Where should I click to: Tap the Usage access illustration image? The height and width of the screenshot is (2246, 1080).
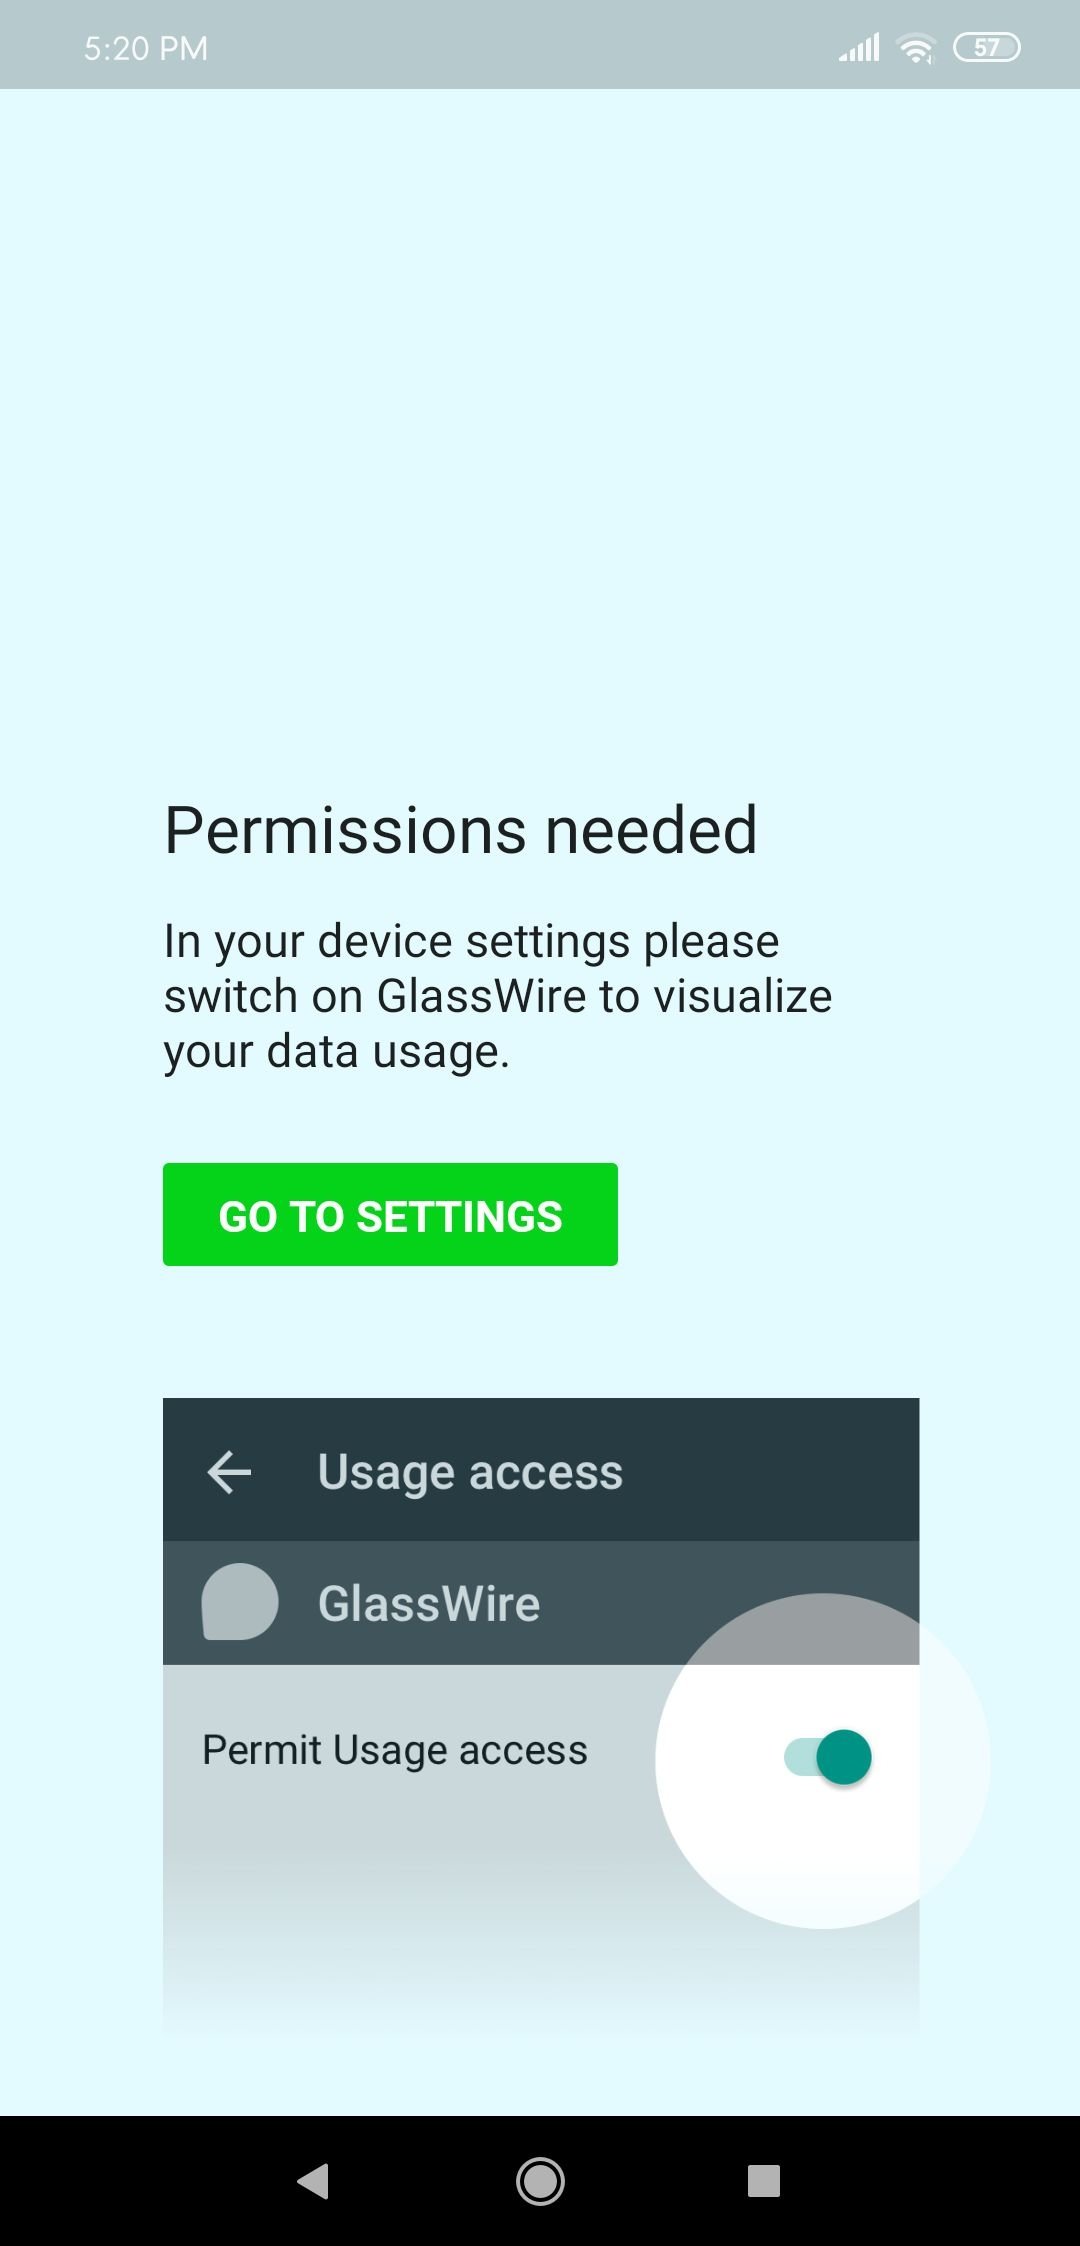pos(541,1717)
